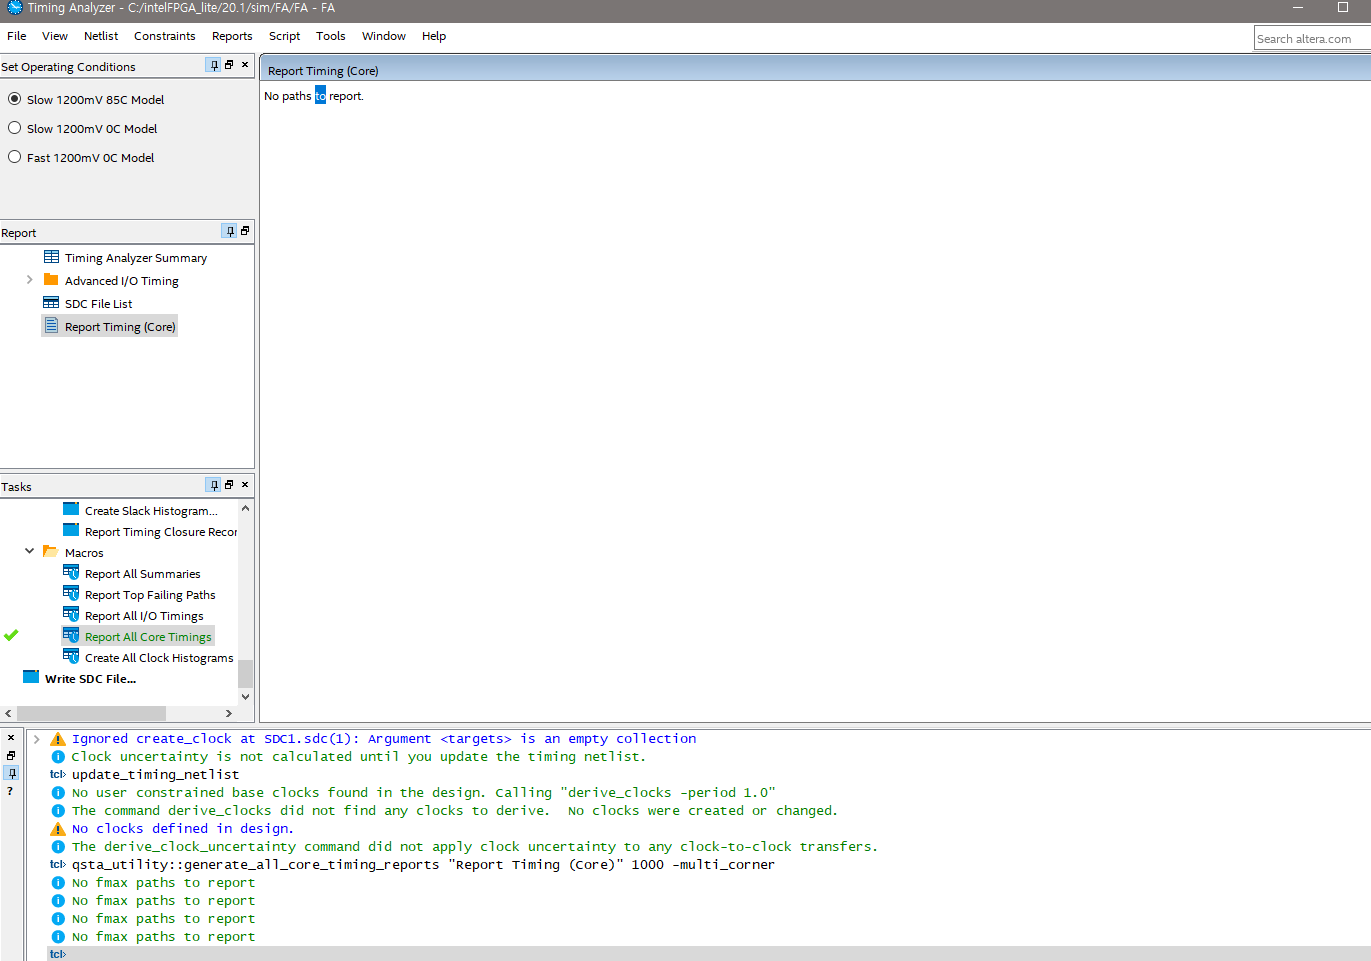Click the Report Top Failing Paths icon

71,594
